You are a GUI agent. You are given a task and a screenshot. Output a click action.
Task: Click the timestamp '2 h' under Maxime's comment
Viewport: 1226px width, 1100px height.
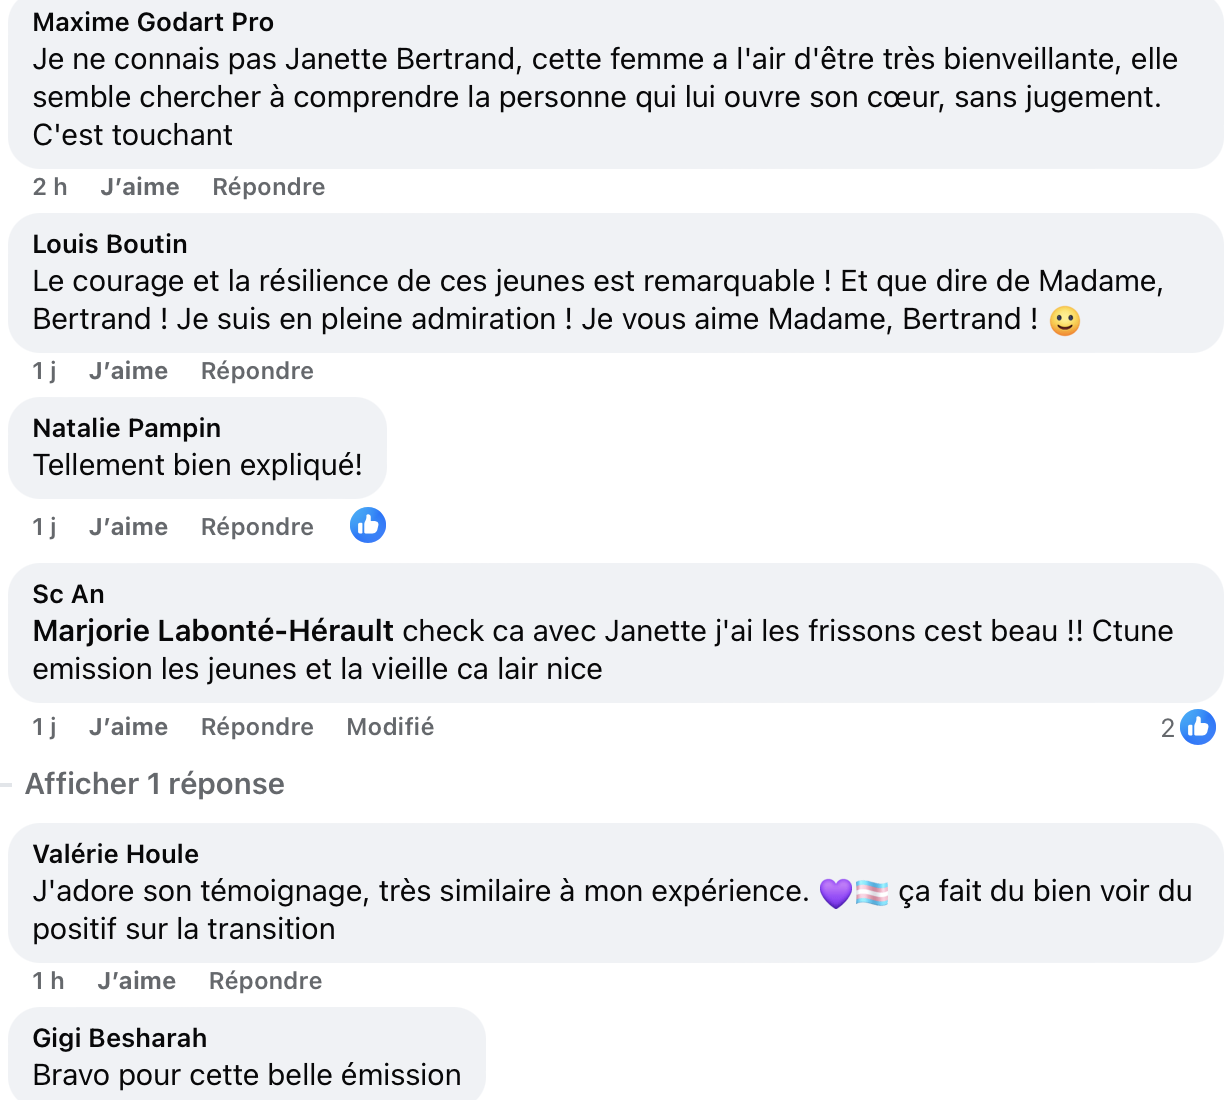pos(50,187)
